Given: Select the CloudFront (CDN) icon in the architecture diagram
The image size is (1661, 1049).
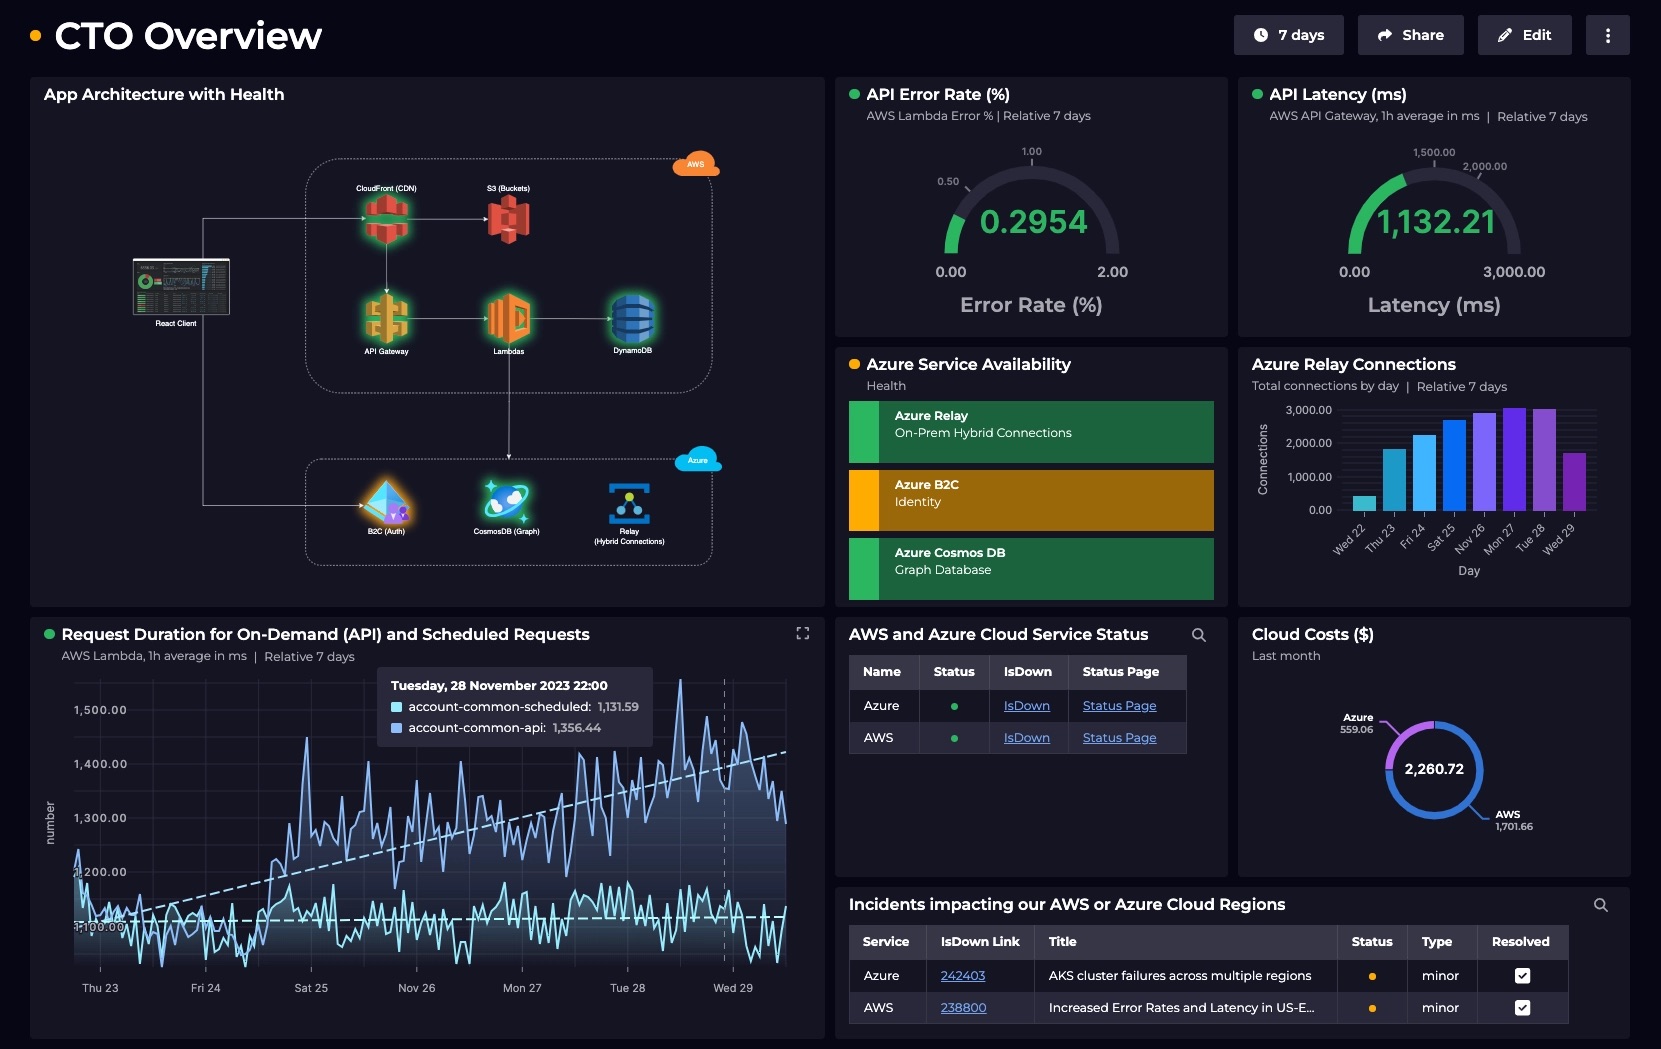Looking at the screenshot, I should pyautogui.click(x=386, y=218).
